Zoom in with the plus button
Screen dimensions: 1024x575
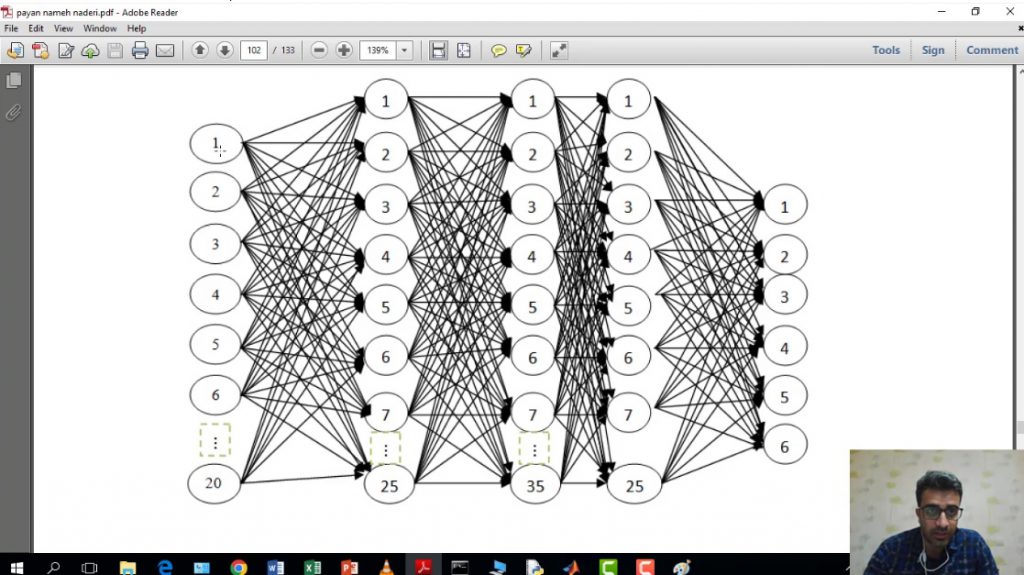[x=344, y=50]
